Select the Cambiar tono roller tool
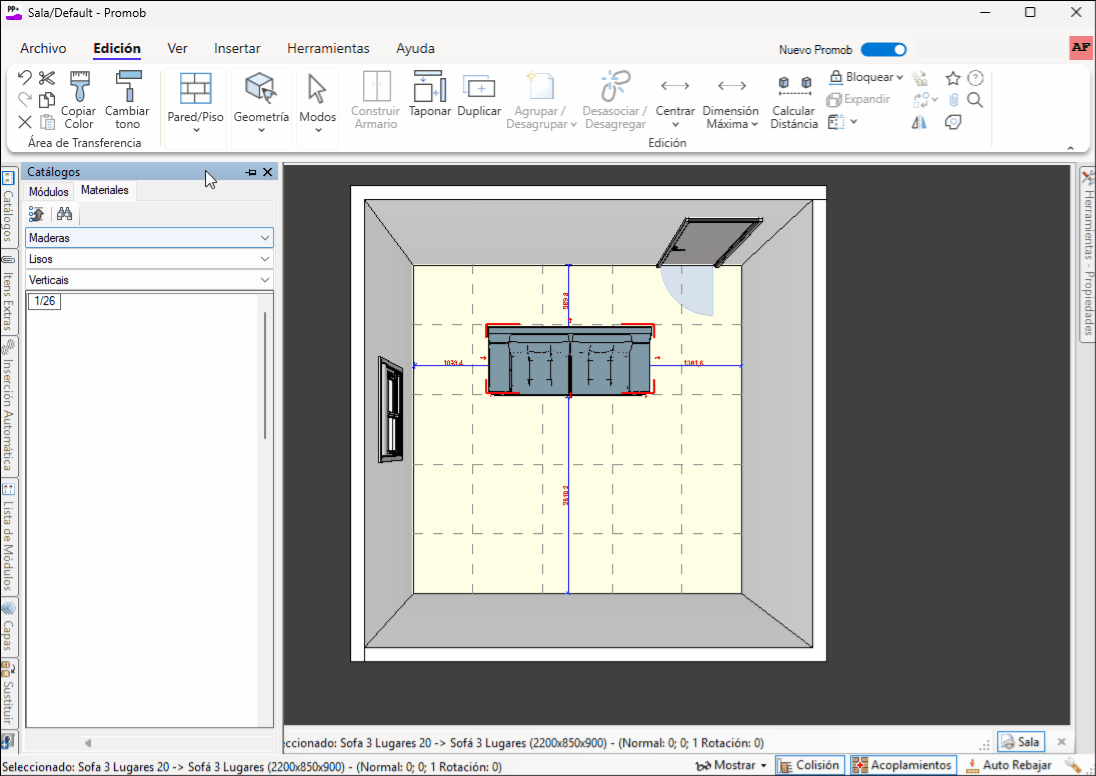 [127, 87]
